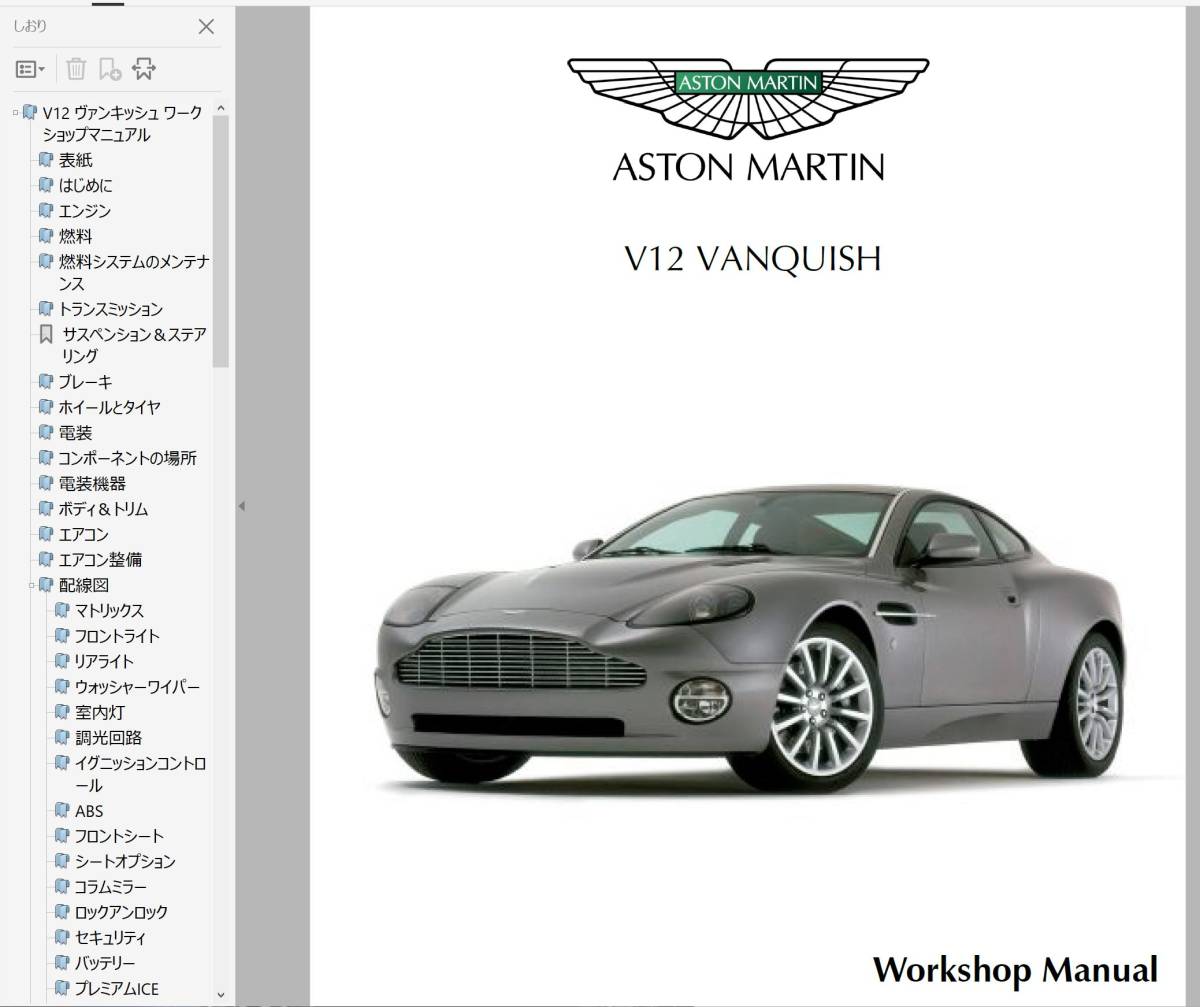Click the bookmark icon beside 電装機器
Viewport: 1200px width, 1007px height.
point(46,483)
